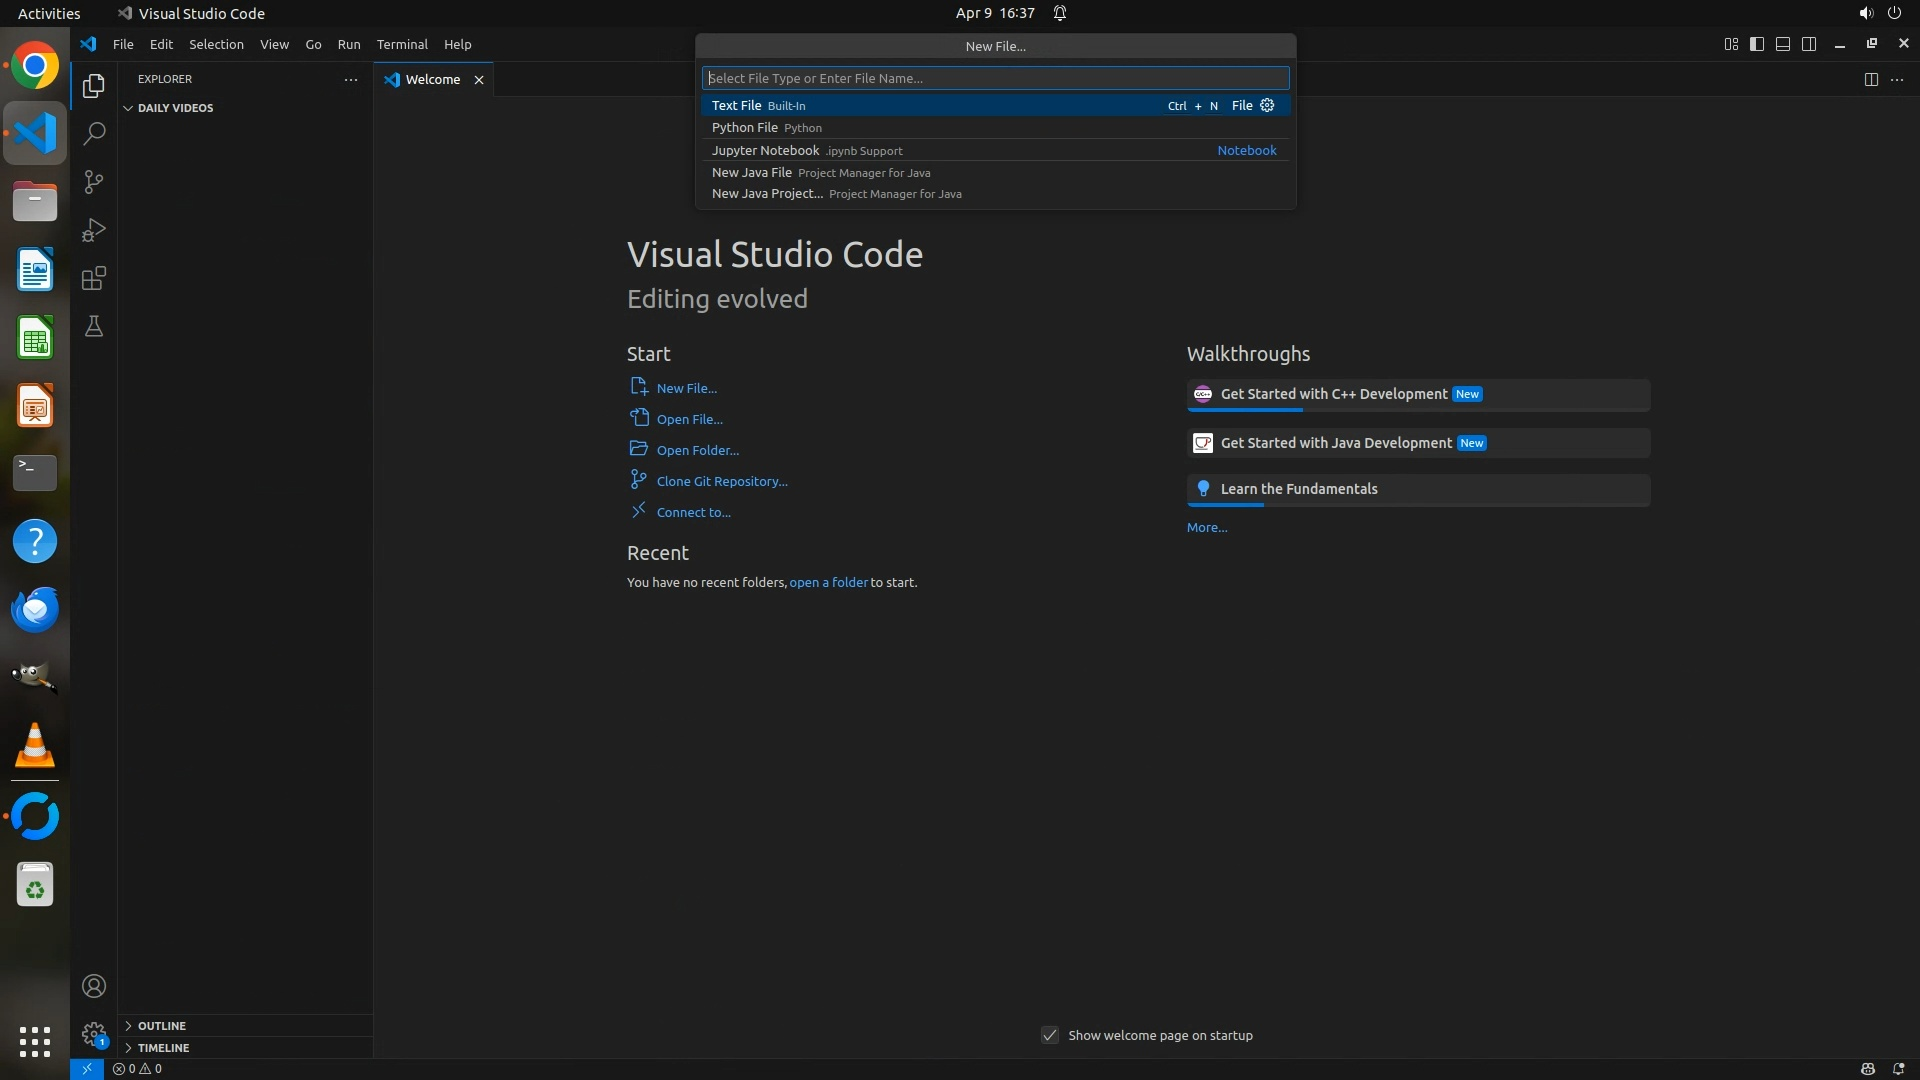Uncheck Show welcome page on startup
Image resolution: width=1920 pixels, height=1080 pixels.
[1050, 1035]
